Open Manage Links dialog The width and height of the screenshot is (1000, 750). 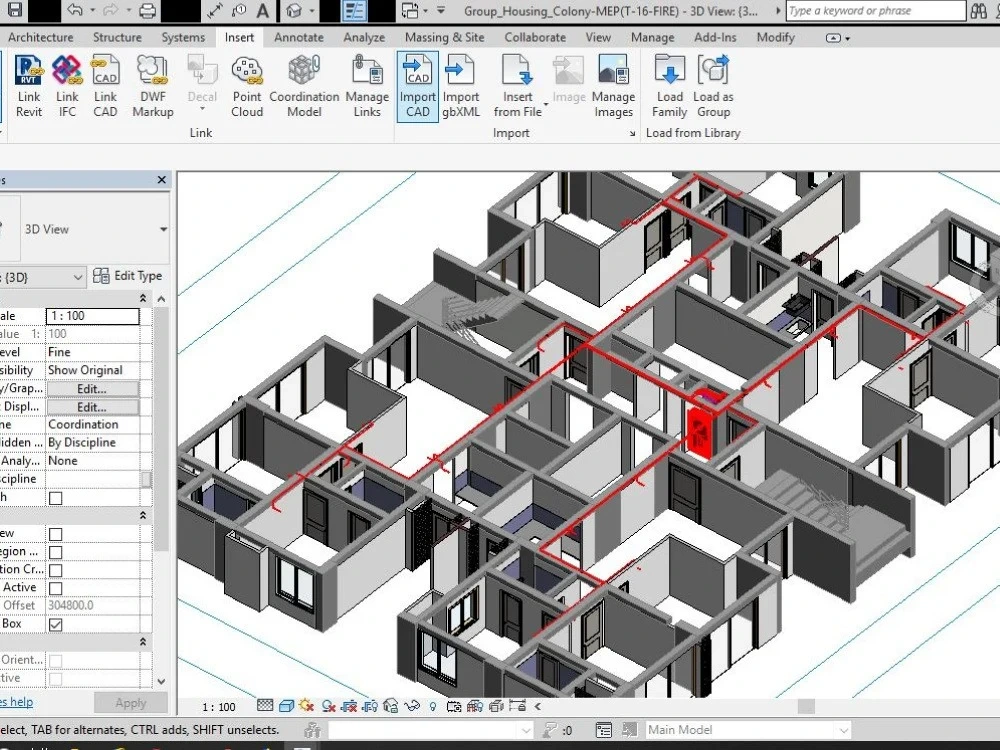point(367,87)
